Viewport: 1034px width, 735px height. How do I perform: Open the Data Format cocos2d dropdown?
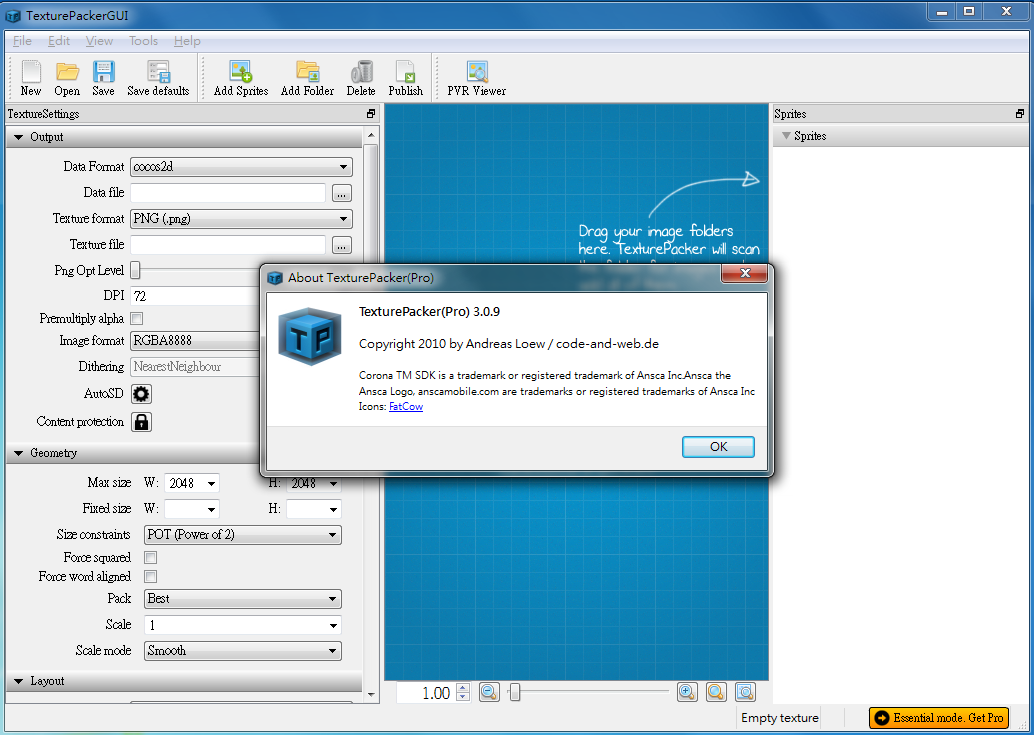[241, 167]
